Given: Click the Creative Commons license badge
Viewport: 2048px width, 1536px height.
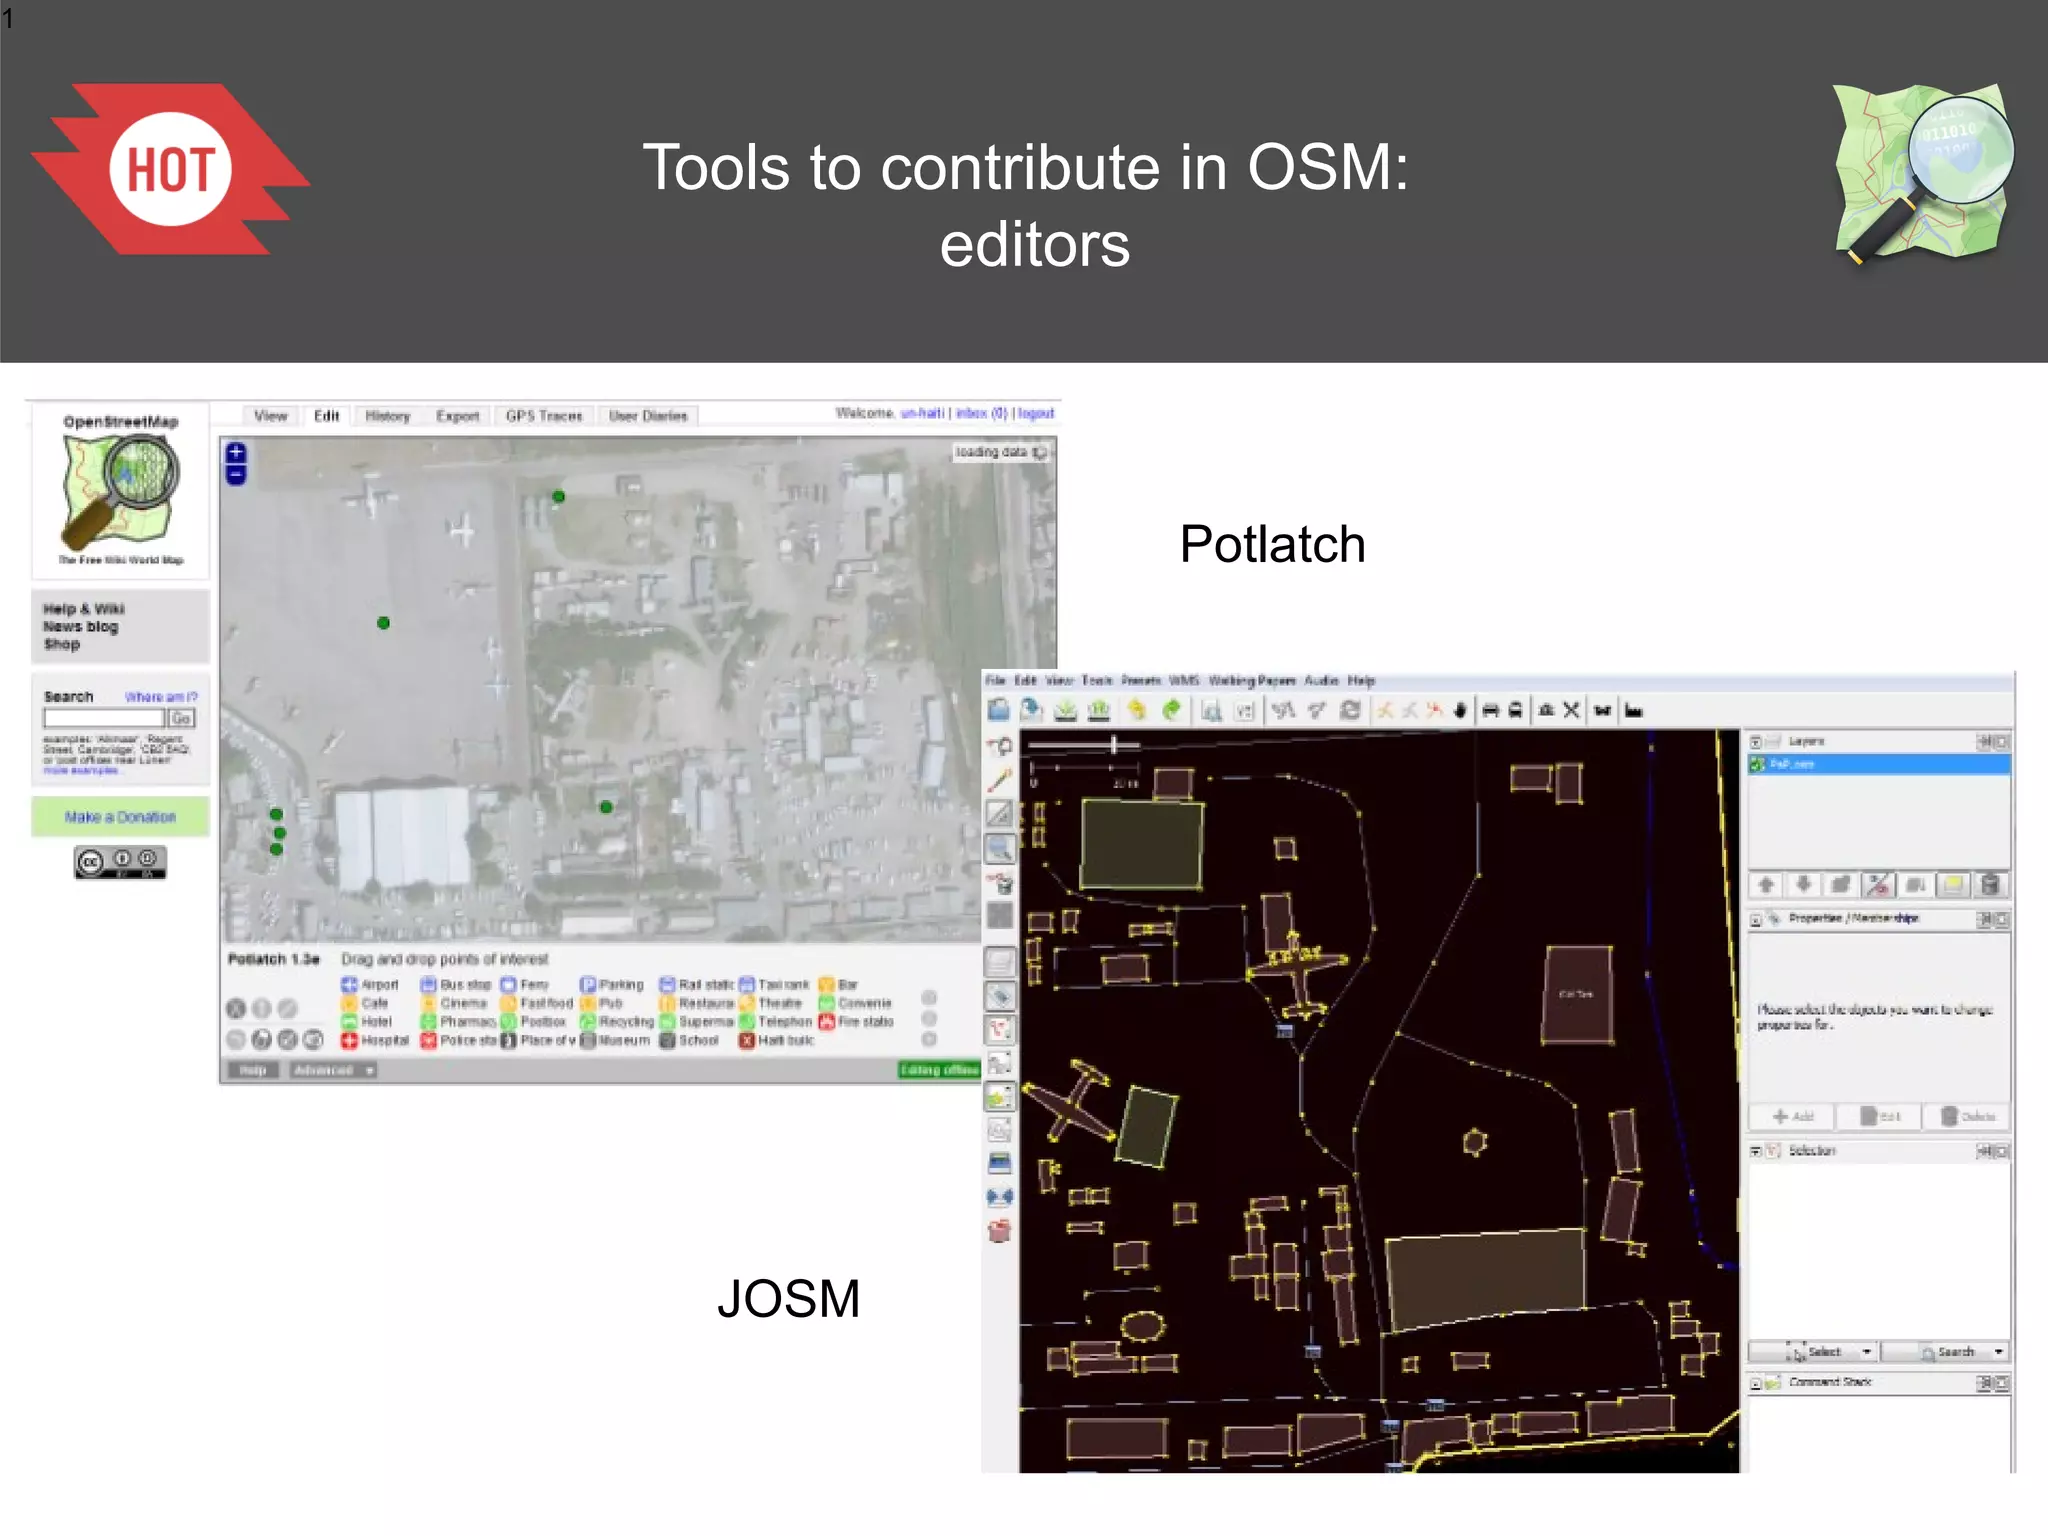Looking at the screenshot, I should tap(120, 862).
